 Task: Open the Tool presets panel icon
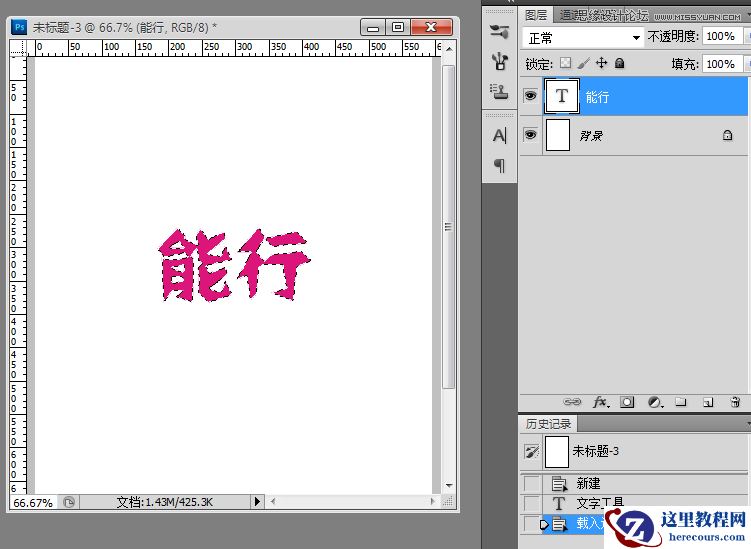pos(499,61)
